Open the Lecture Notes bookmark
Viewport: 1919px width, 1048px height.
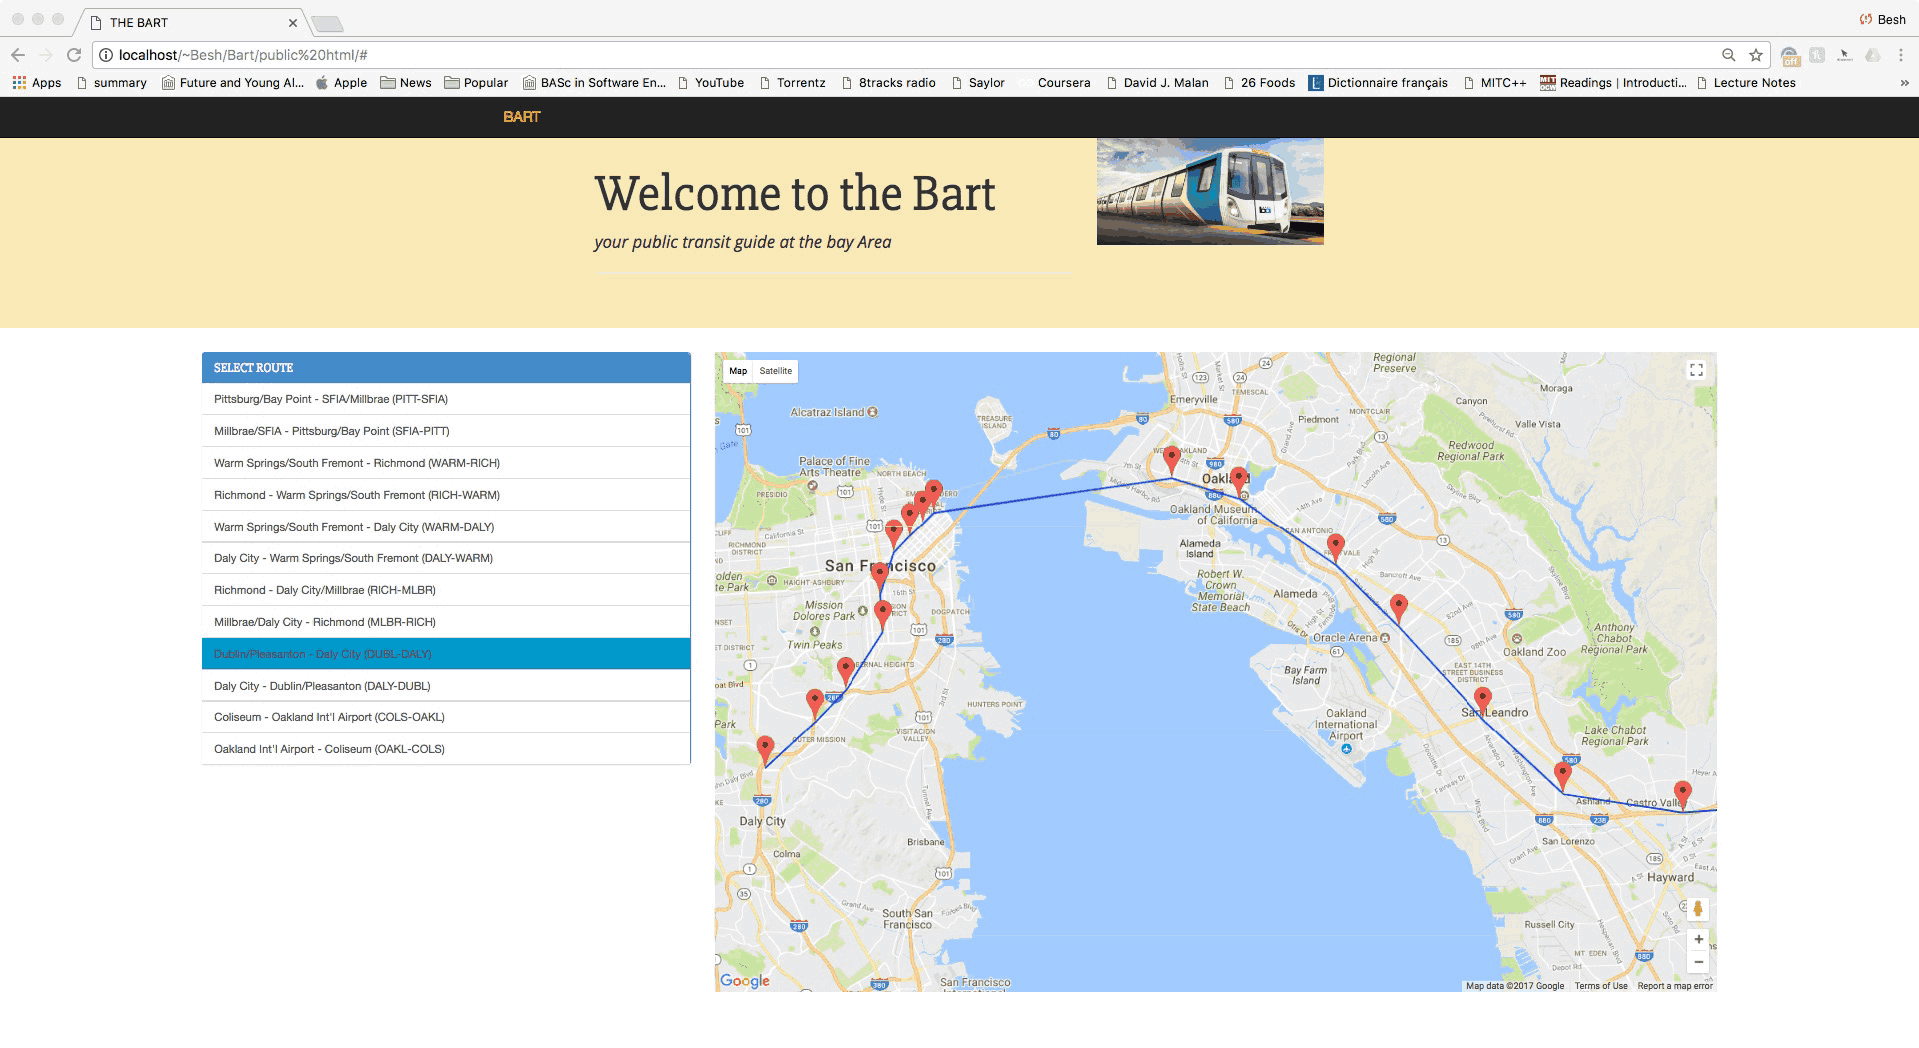(x=1746, y=83)
